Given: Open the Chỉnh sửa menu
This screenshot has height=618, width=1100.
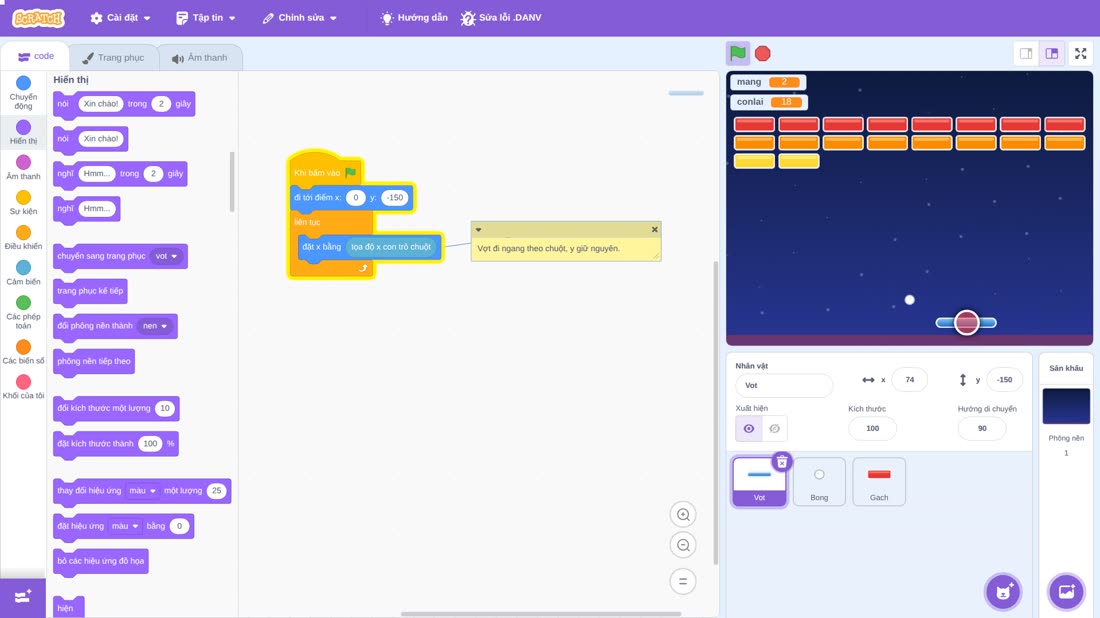Looking at the screenshot, I should (x=300, y=18).
